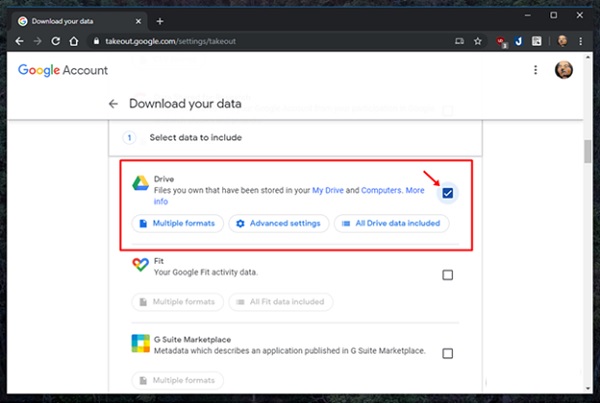Select the Download your data tab

(x=80, y=21)
